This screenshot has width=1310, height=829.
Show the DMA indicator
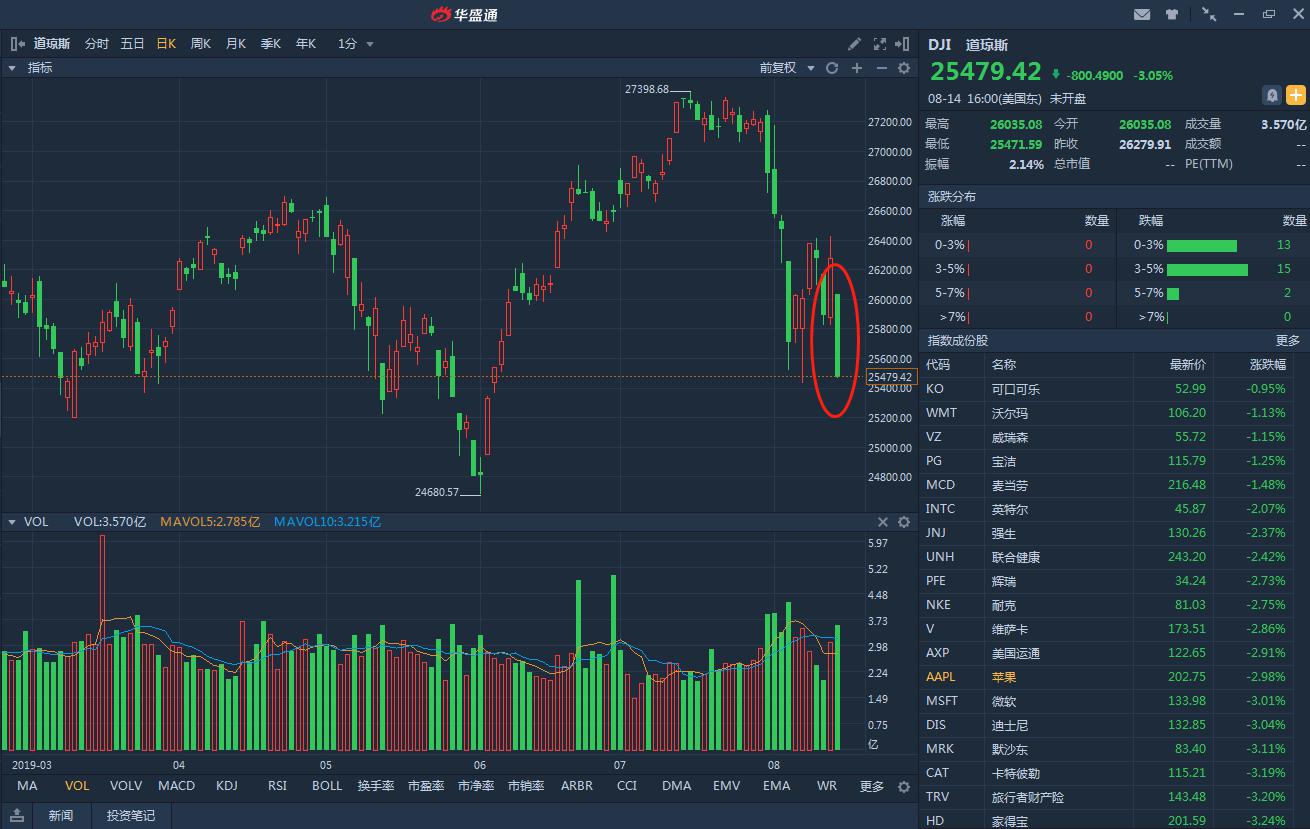point(677,786)
